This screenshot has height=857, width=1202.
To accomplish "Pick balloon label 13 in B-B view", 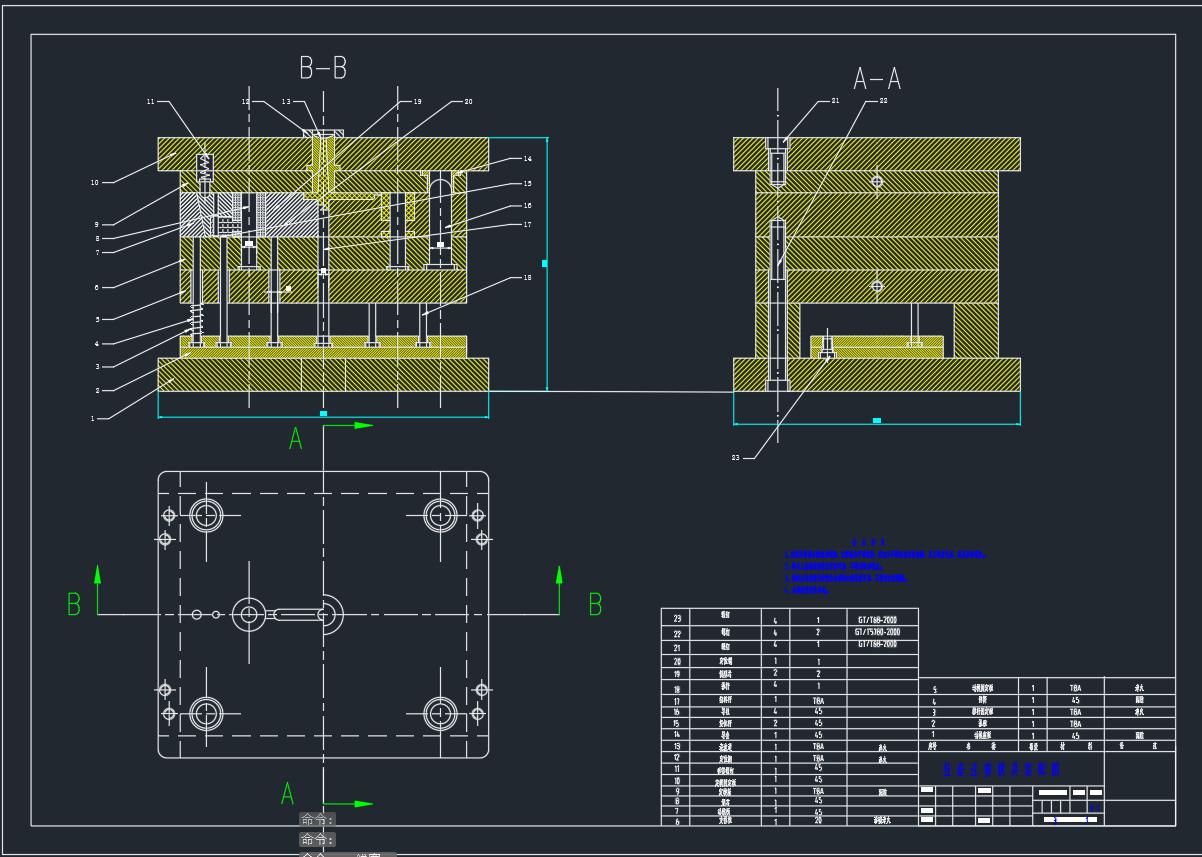I will 285,101.
